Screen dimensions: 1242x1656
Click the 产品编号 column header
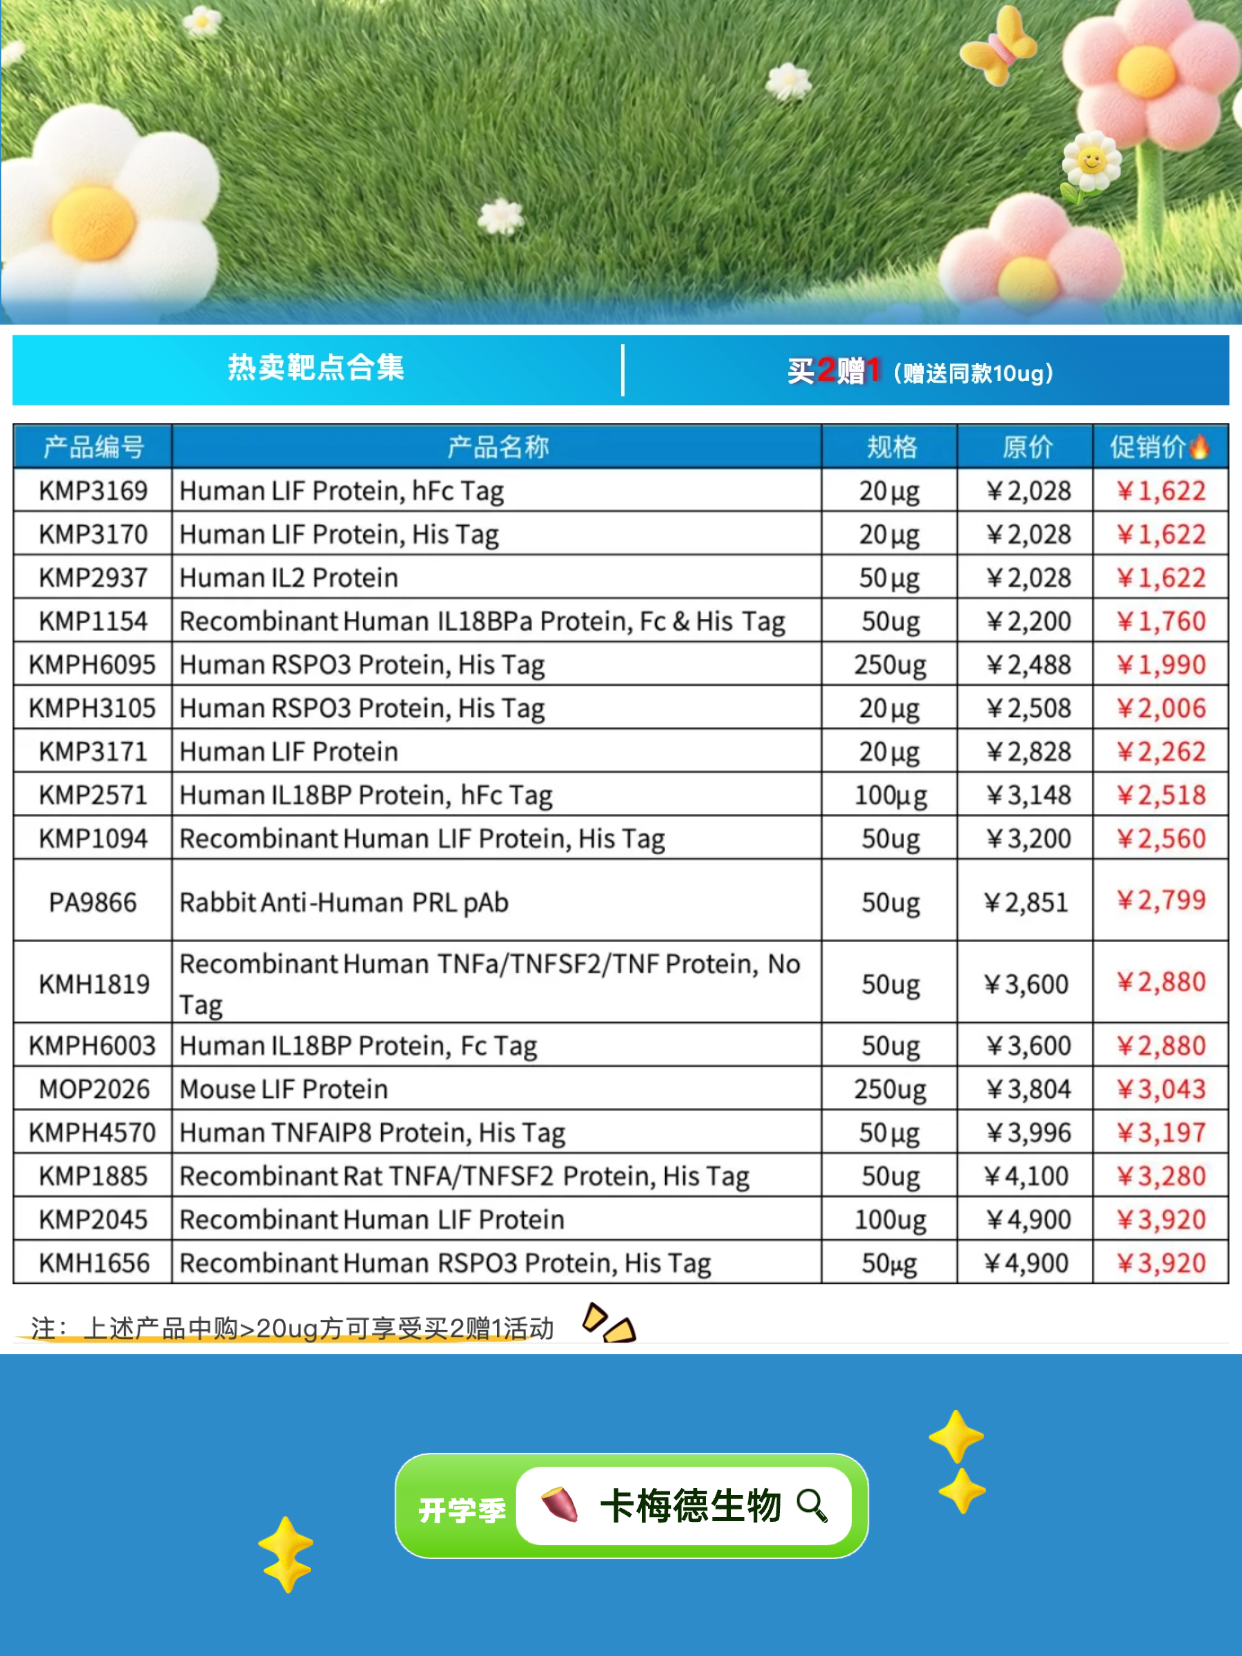[x=93, y=447]
